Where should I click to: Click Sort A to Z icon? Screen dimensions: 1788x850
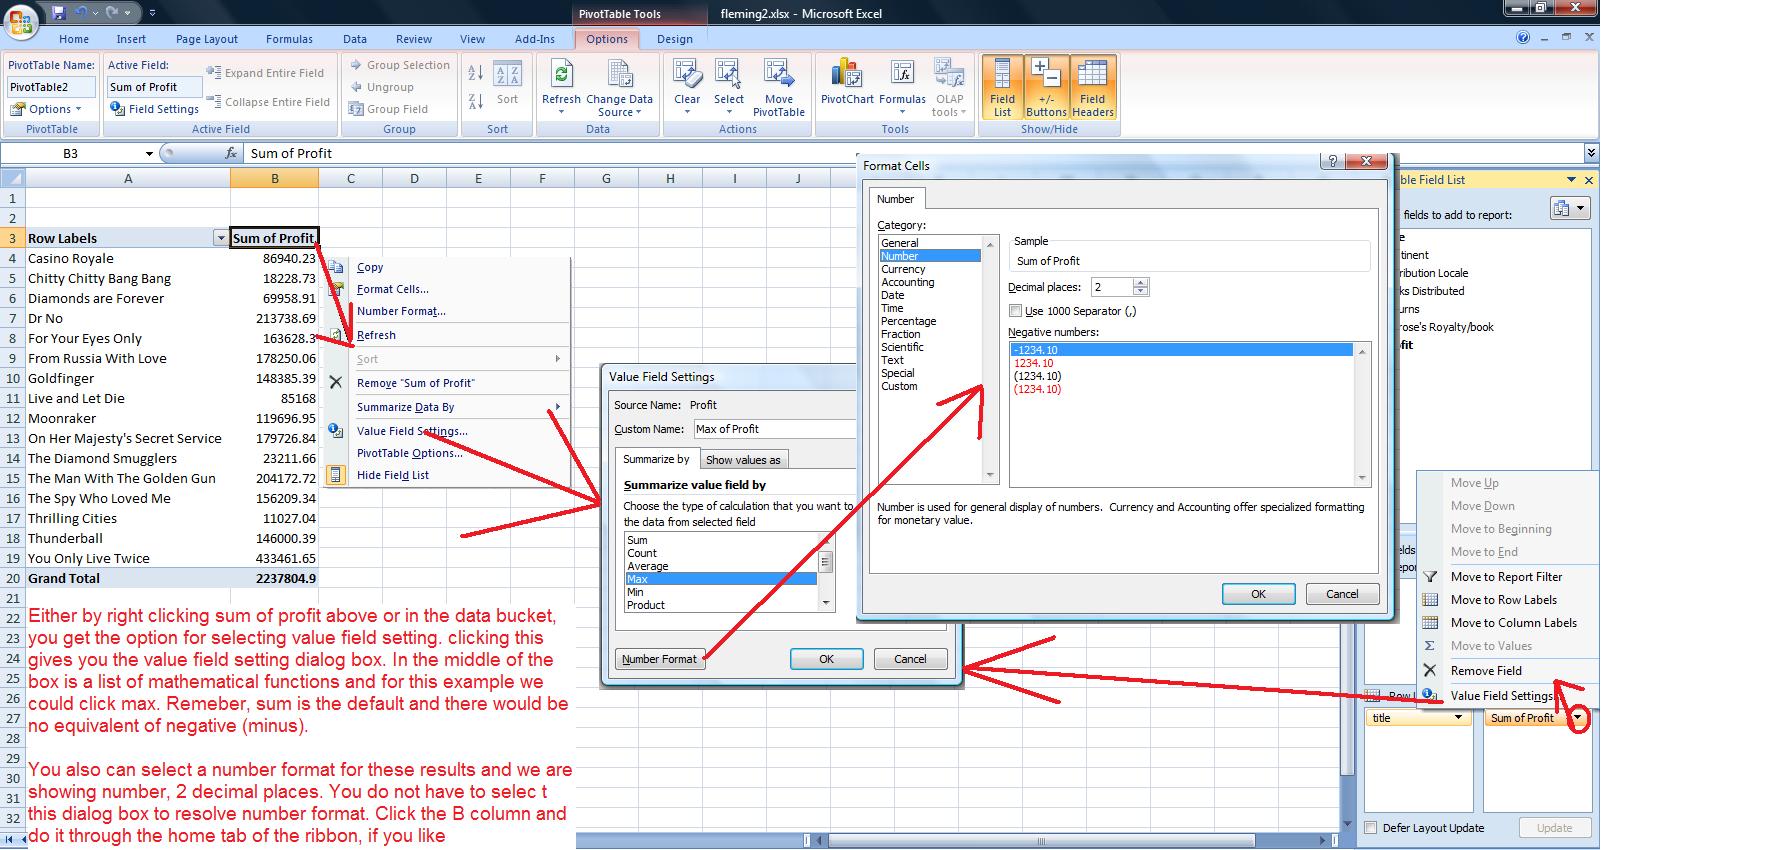[476, 73]
